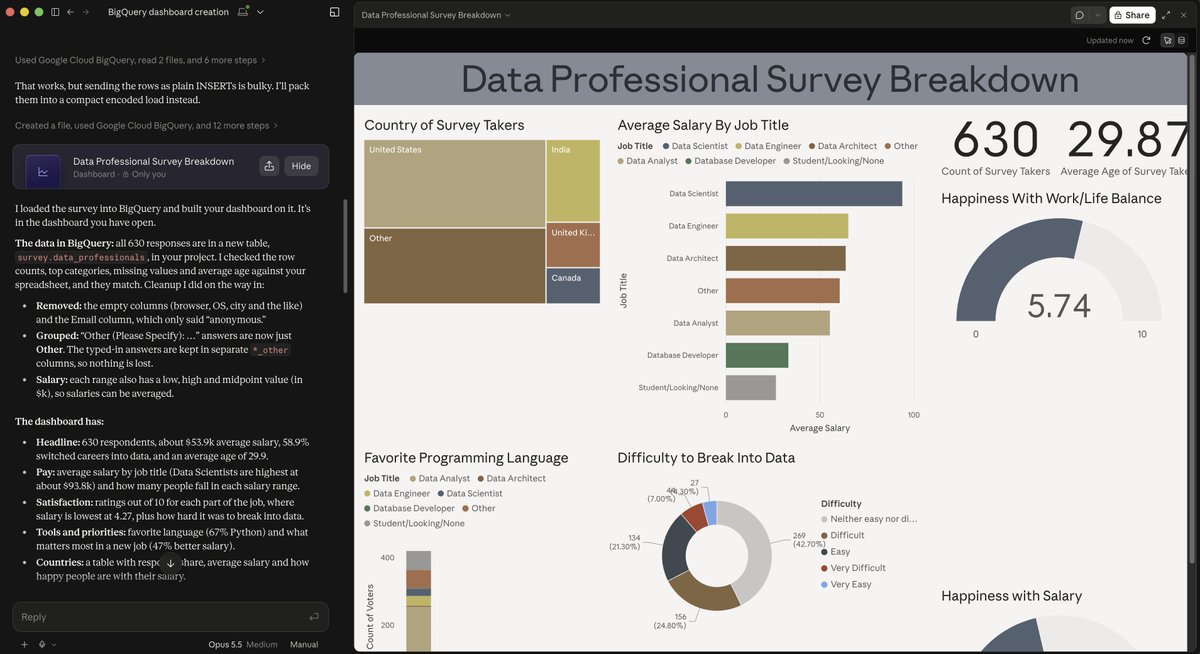Click the Data Scientist salary bar

[x=814, y=194]
